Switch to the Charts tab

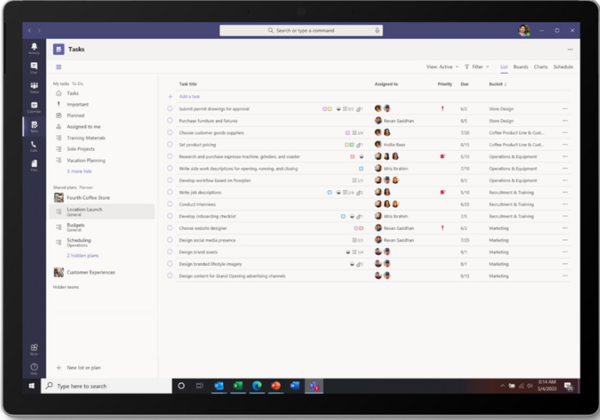(x=541, y=67)
